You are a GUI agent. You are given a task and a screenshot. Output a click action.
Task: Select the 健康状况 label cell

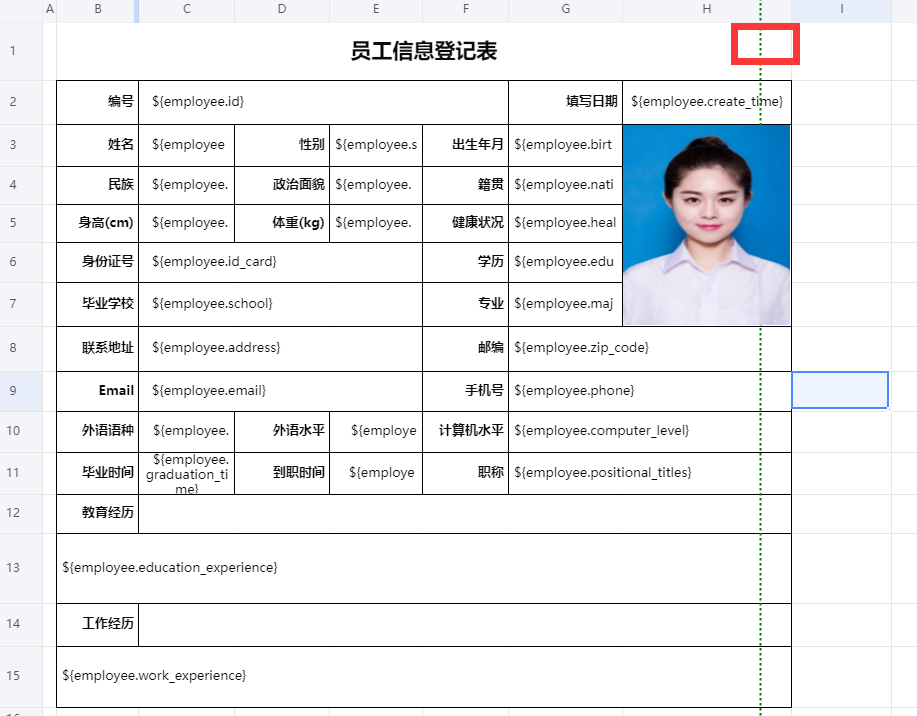coord(466,223)
